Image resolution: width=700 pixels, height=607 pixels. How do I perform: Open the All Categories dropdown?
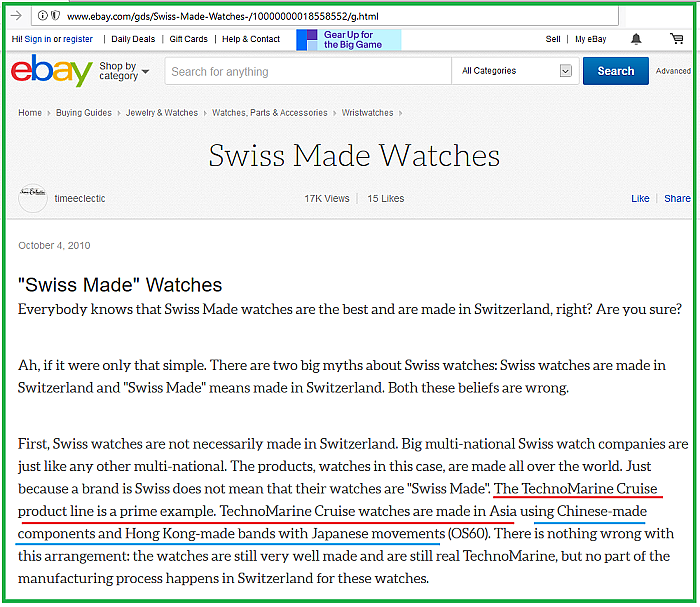click(516, 71)
